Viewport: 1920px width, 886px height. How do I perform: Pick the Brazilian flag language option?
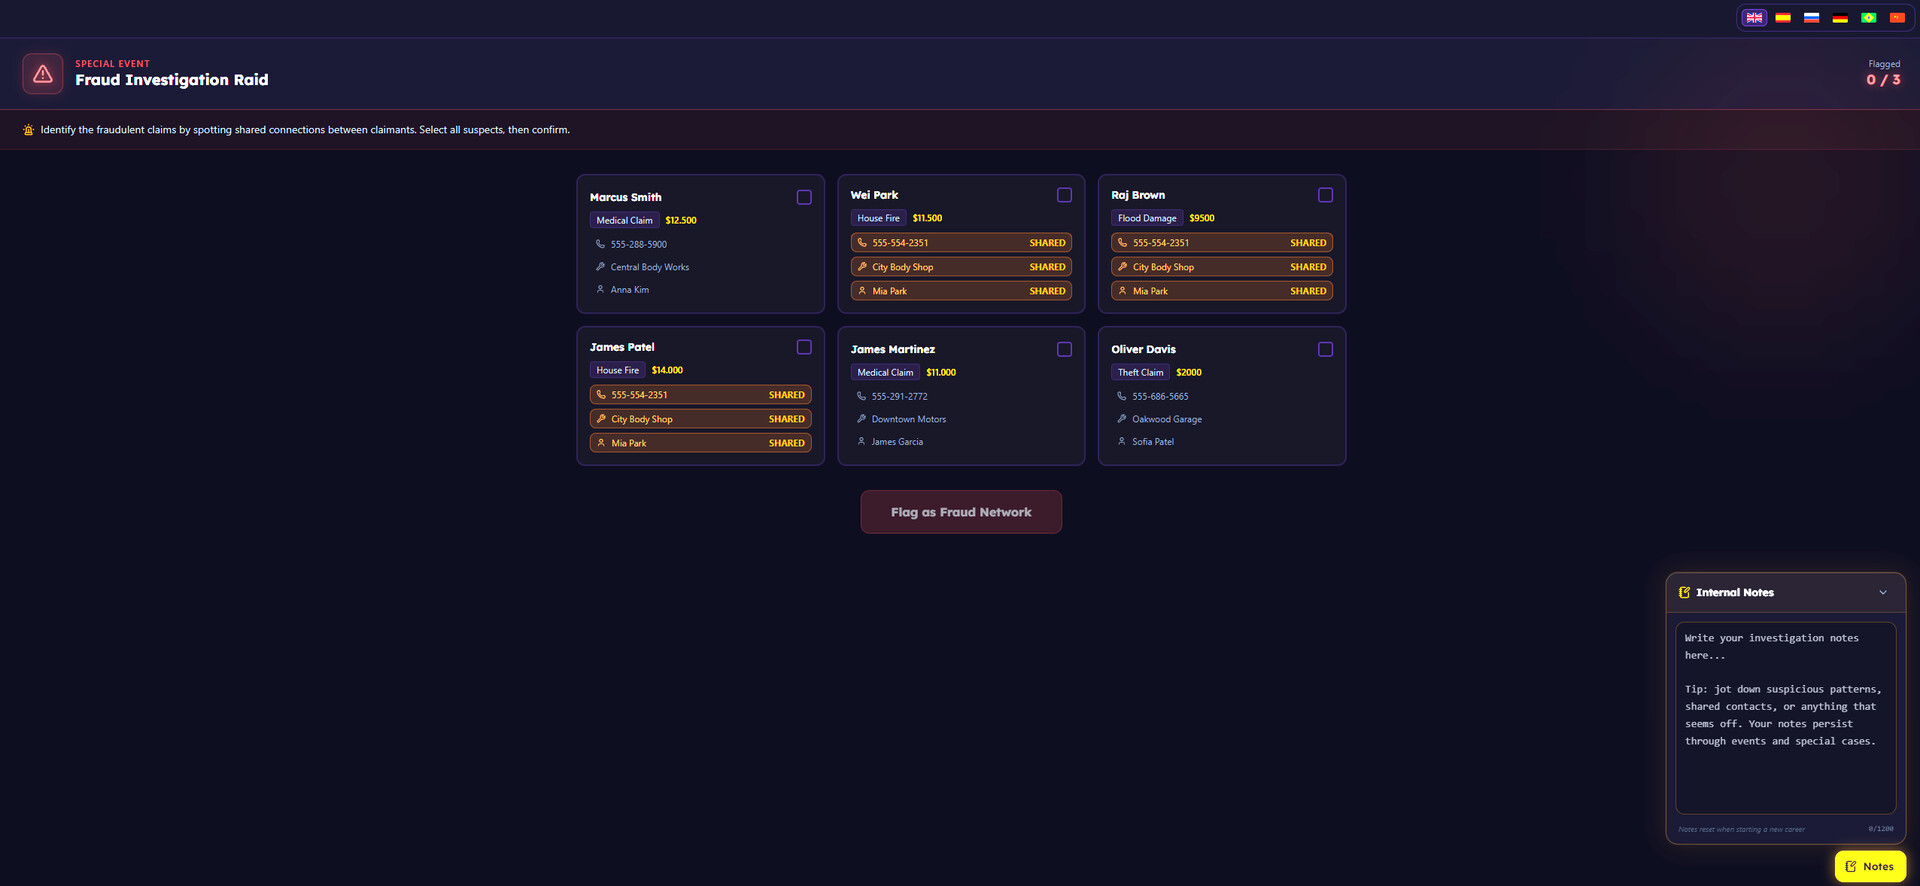point(1868,18)
